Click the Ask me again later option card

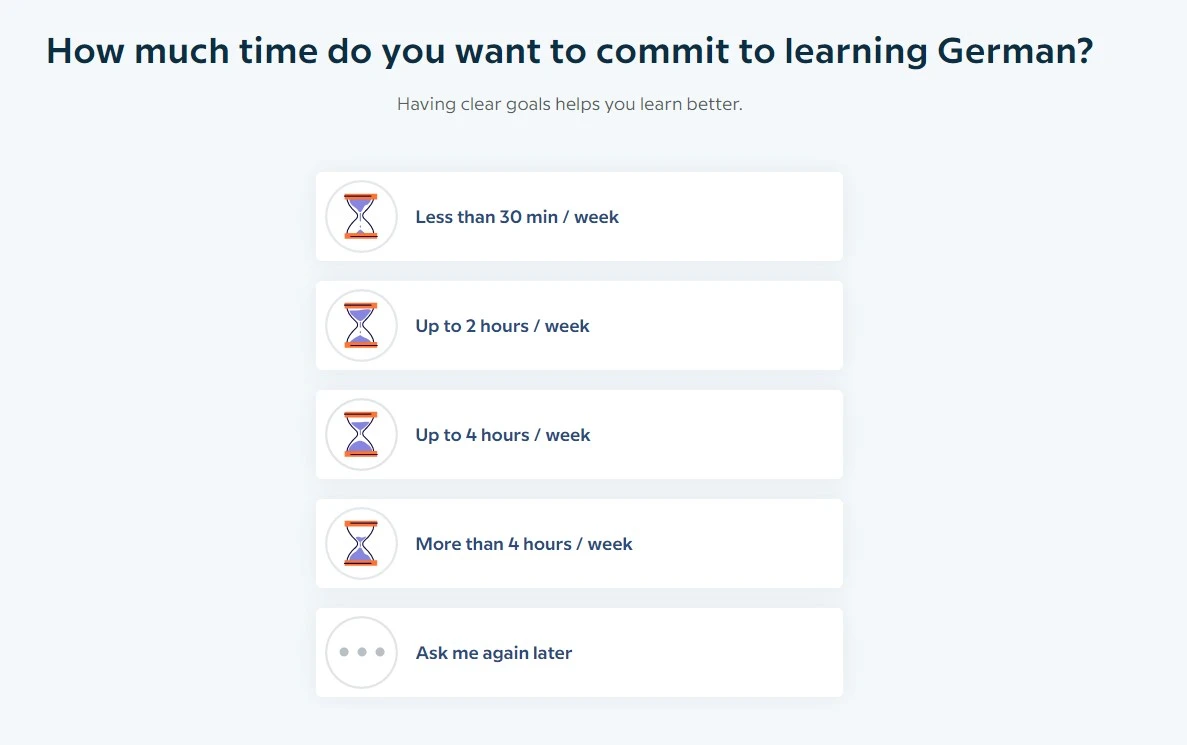(x=579, y=653)
